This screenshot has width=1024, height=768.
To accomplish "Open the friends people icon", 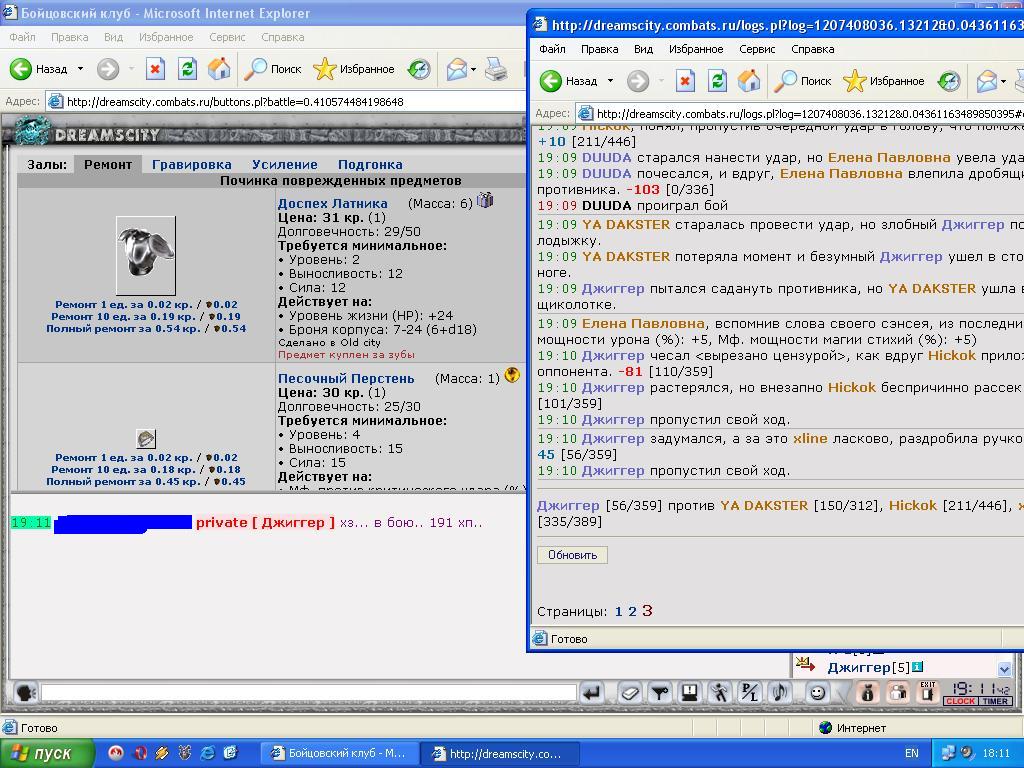I will 898,692.
